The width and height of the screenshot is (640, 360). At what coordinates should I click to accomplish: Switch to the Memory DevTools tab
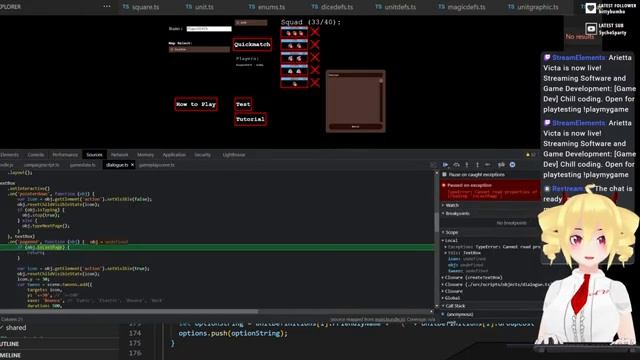145,155
